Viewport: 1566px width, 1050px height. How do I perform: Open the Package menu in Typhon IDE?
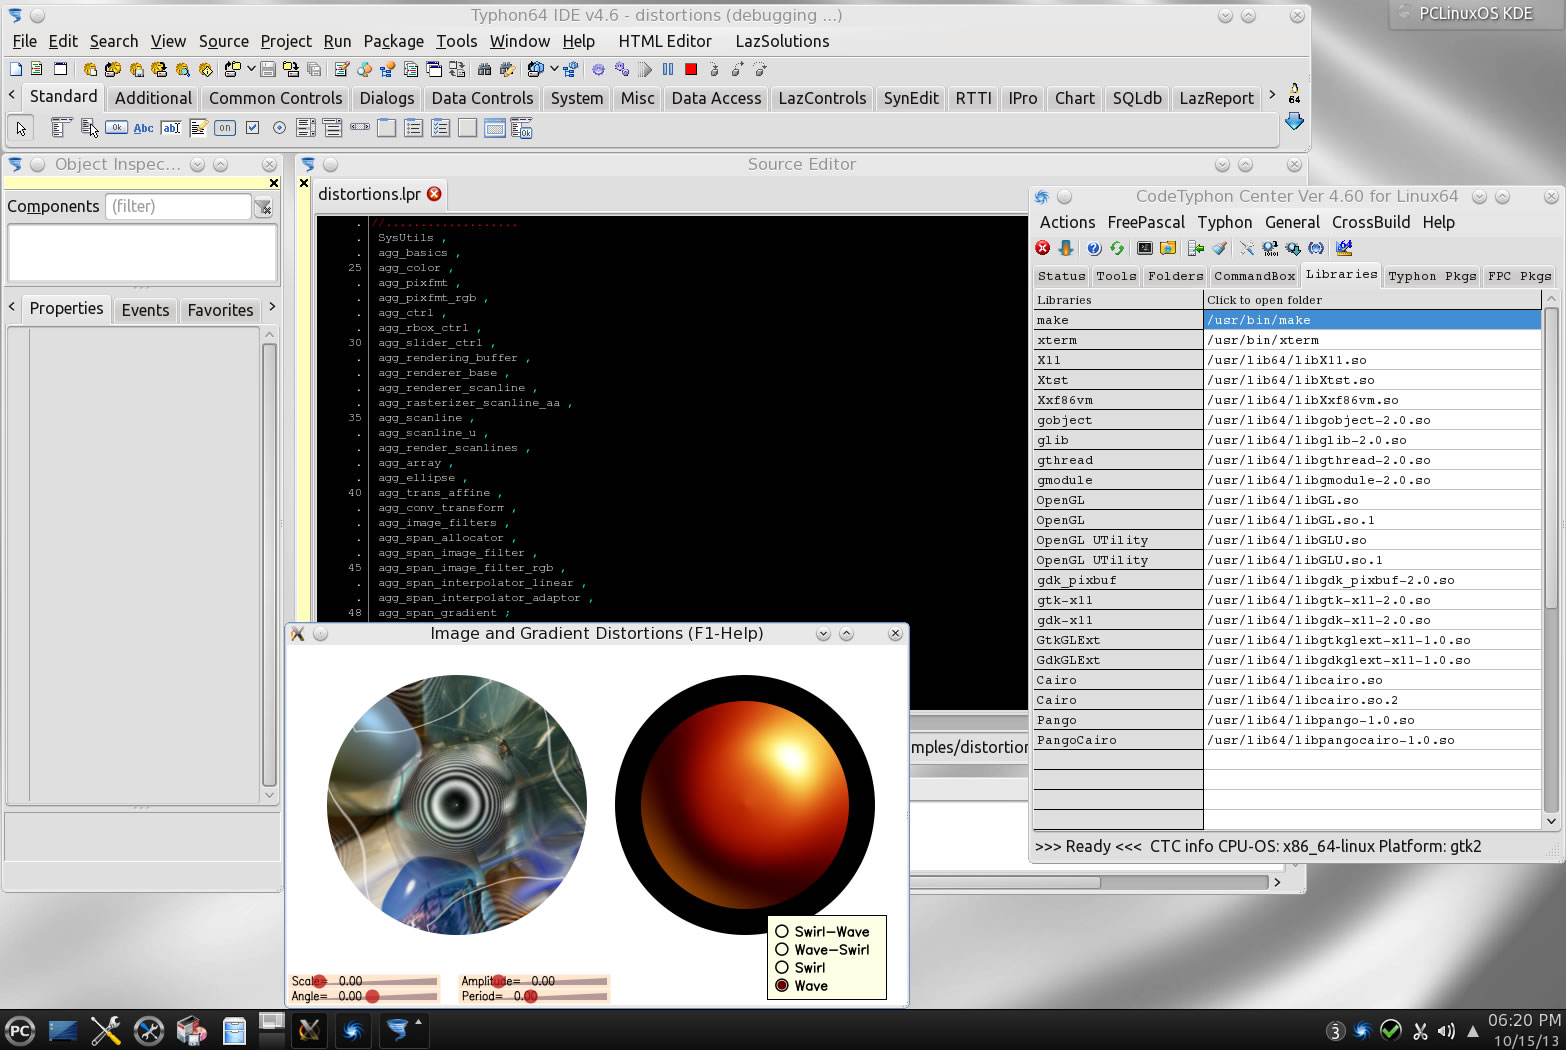393,41
